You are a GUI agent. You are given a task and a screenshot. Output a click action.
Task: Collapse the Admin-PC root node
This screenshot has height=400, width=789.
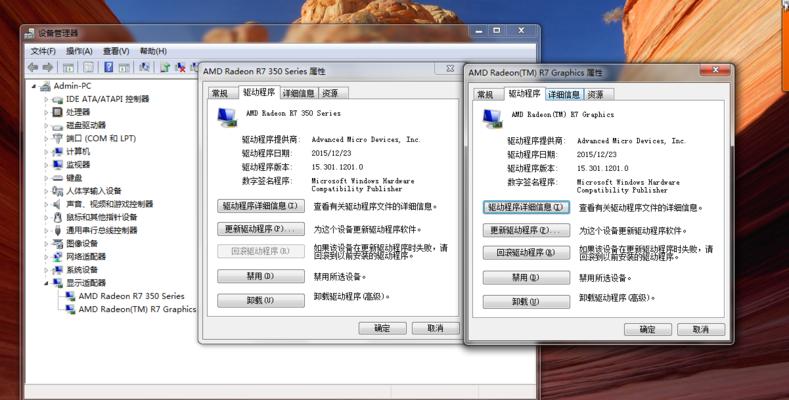(34, 86)
